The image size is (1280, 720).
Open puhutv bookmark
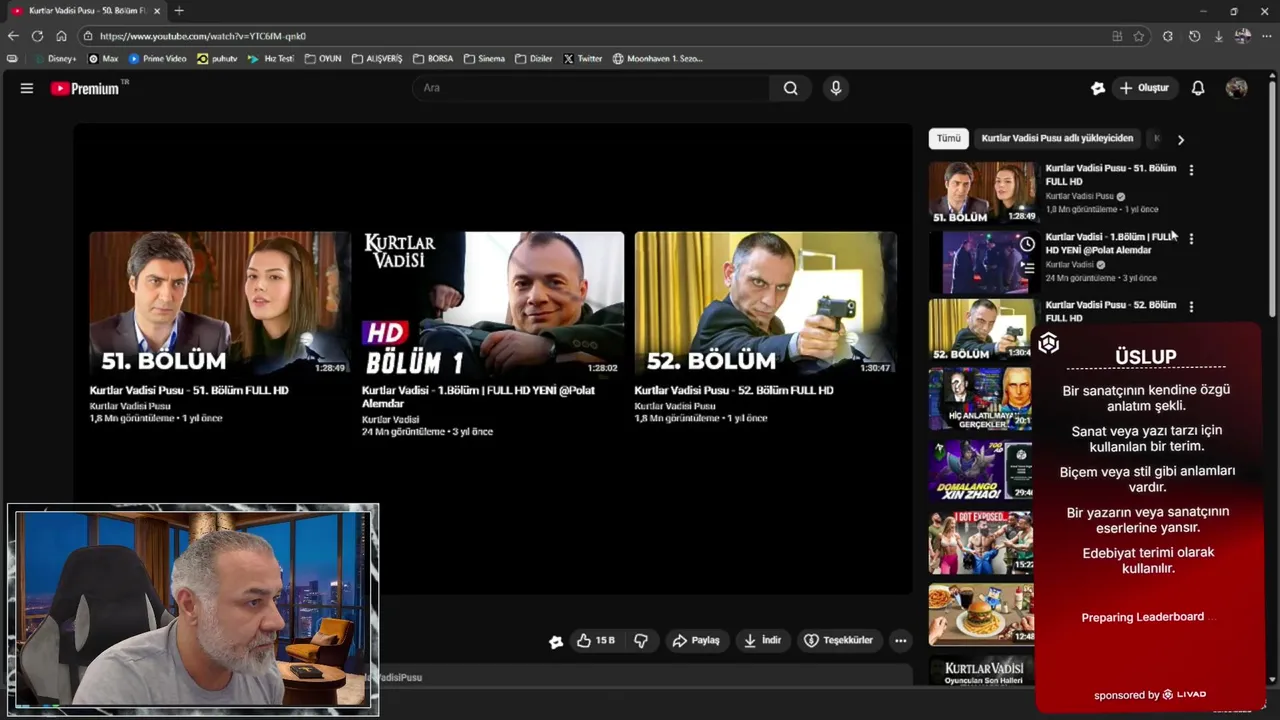pos(218,59)
